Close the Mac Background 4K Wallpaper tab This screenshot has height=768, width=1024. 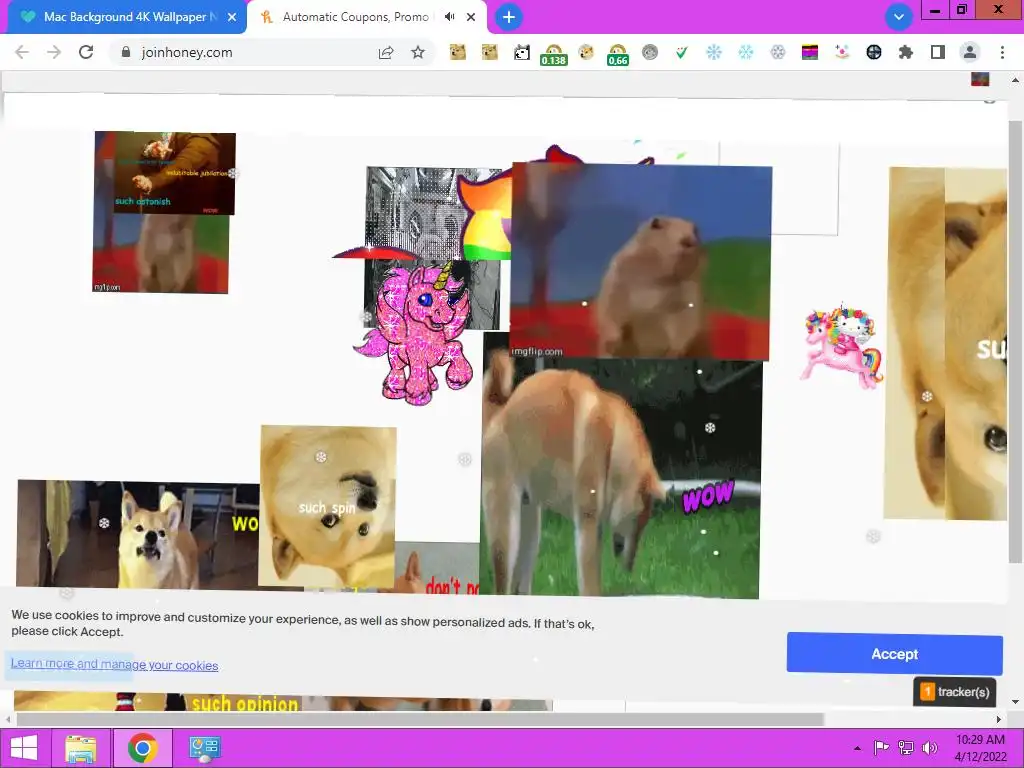point(232,17)
